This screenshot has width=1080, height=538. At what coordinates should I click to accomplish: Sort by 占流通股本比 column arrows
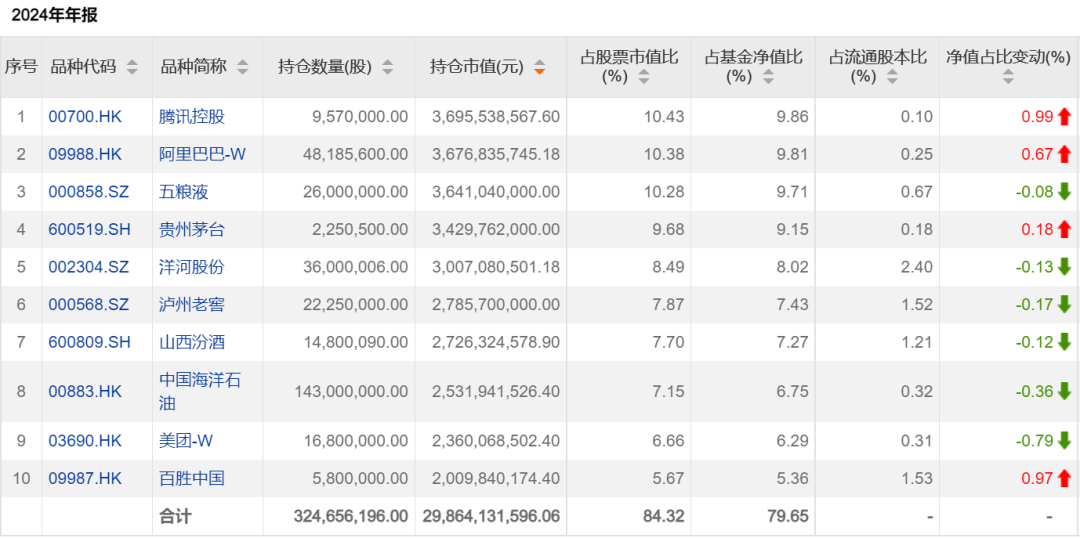click(892, 76)
